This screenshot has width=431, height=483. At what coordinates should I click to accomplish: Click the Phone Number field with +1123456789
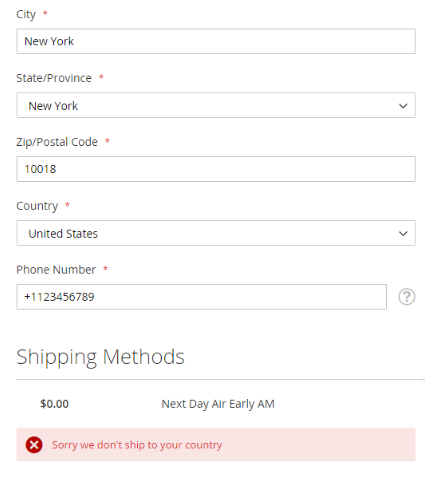[x=202, y=297]
